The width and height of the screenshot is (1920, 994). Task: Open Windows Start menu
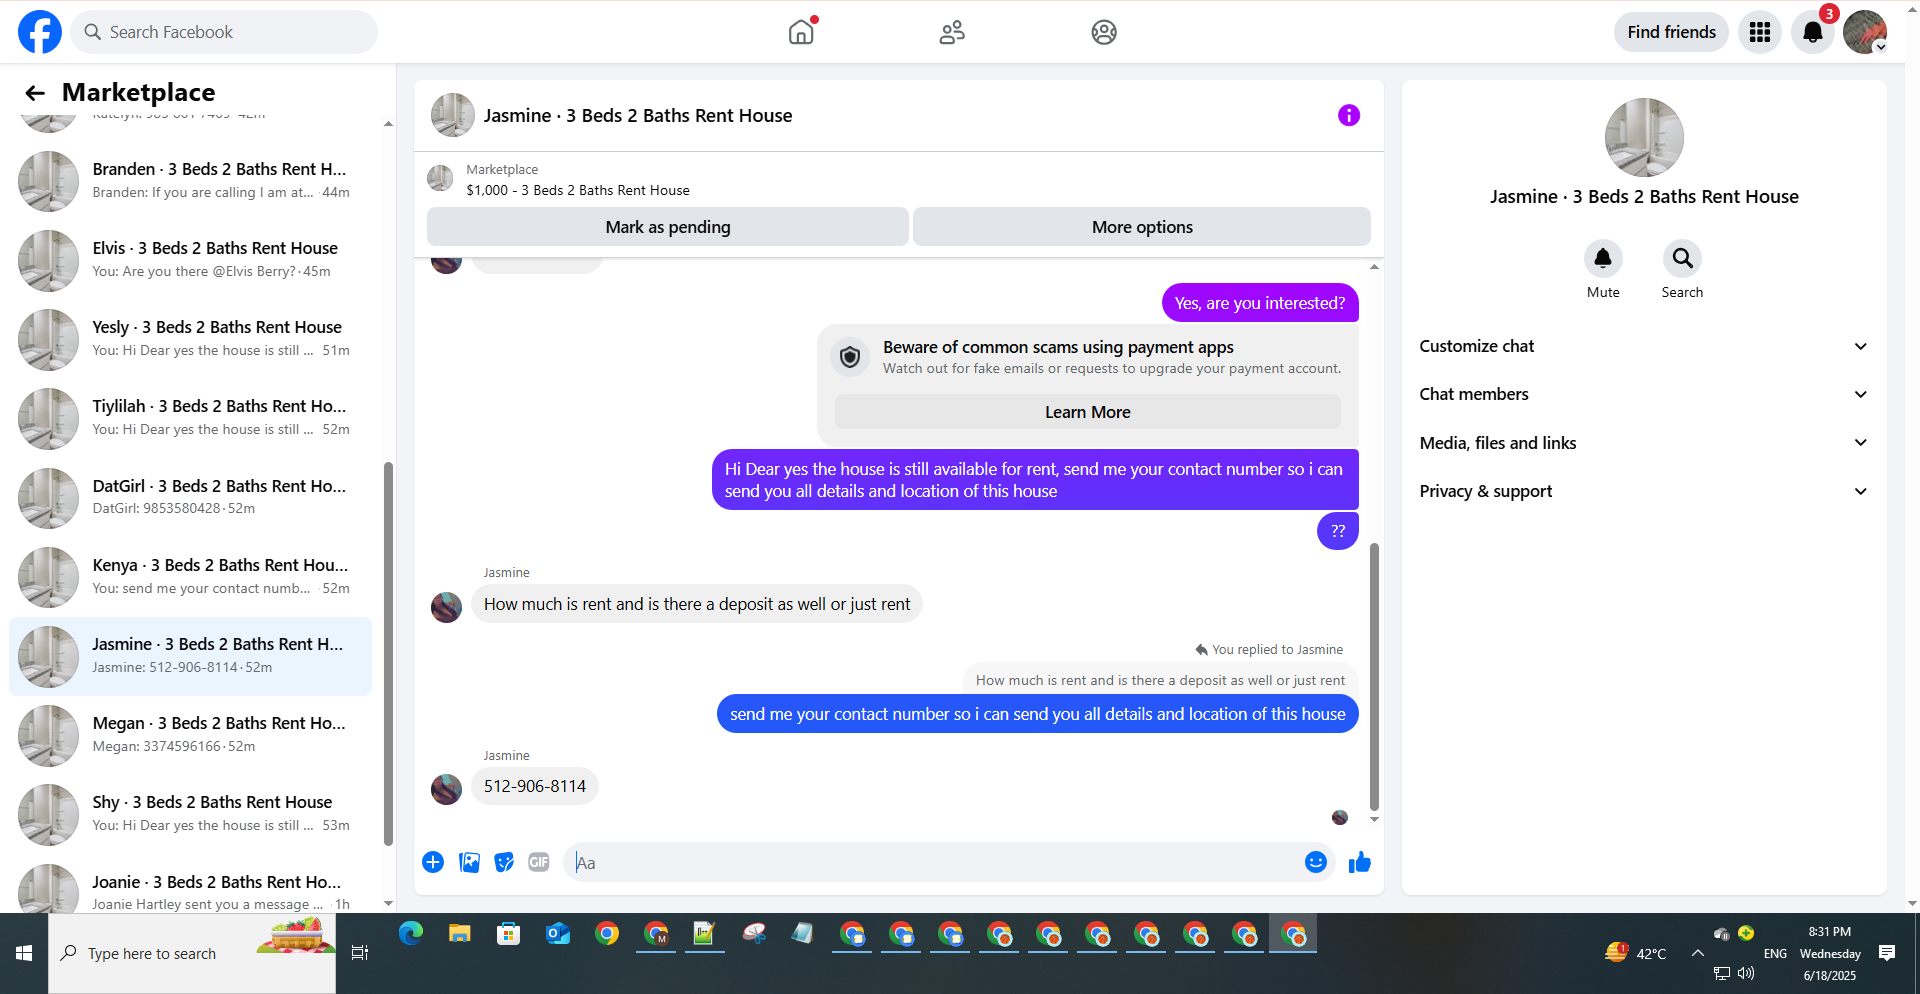click(24, 953)
